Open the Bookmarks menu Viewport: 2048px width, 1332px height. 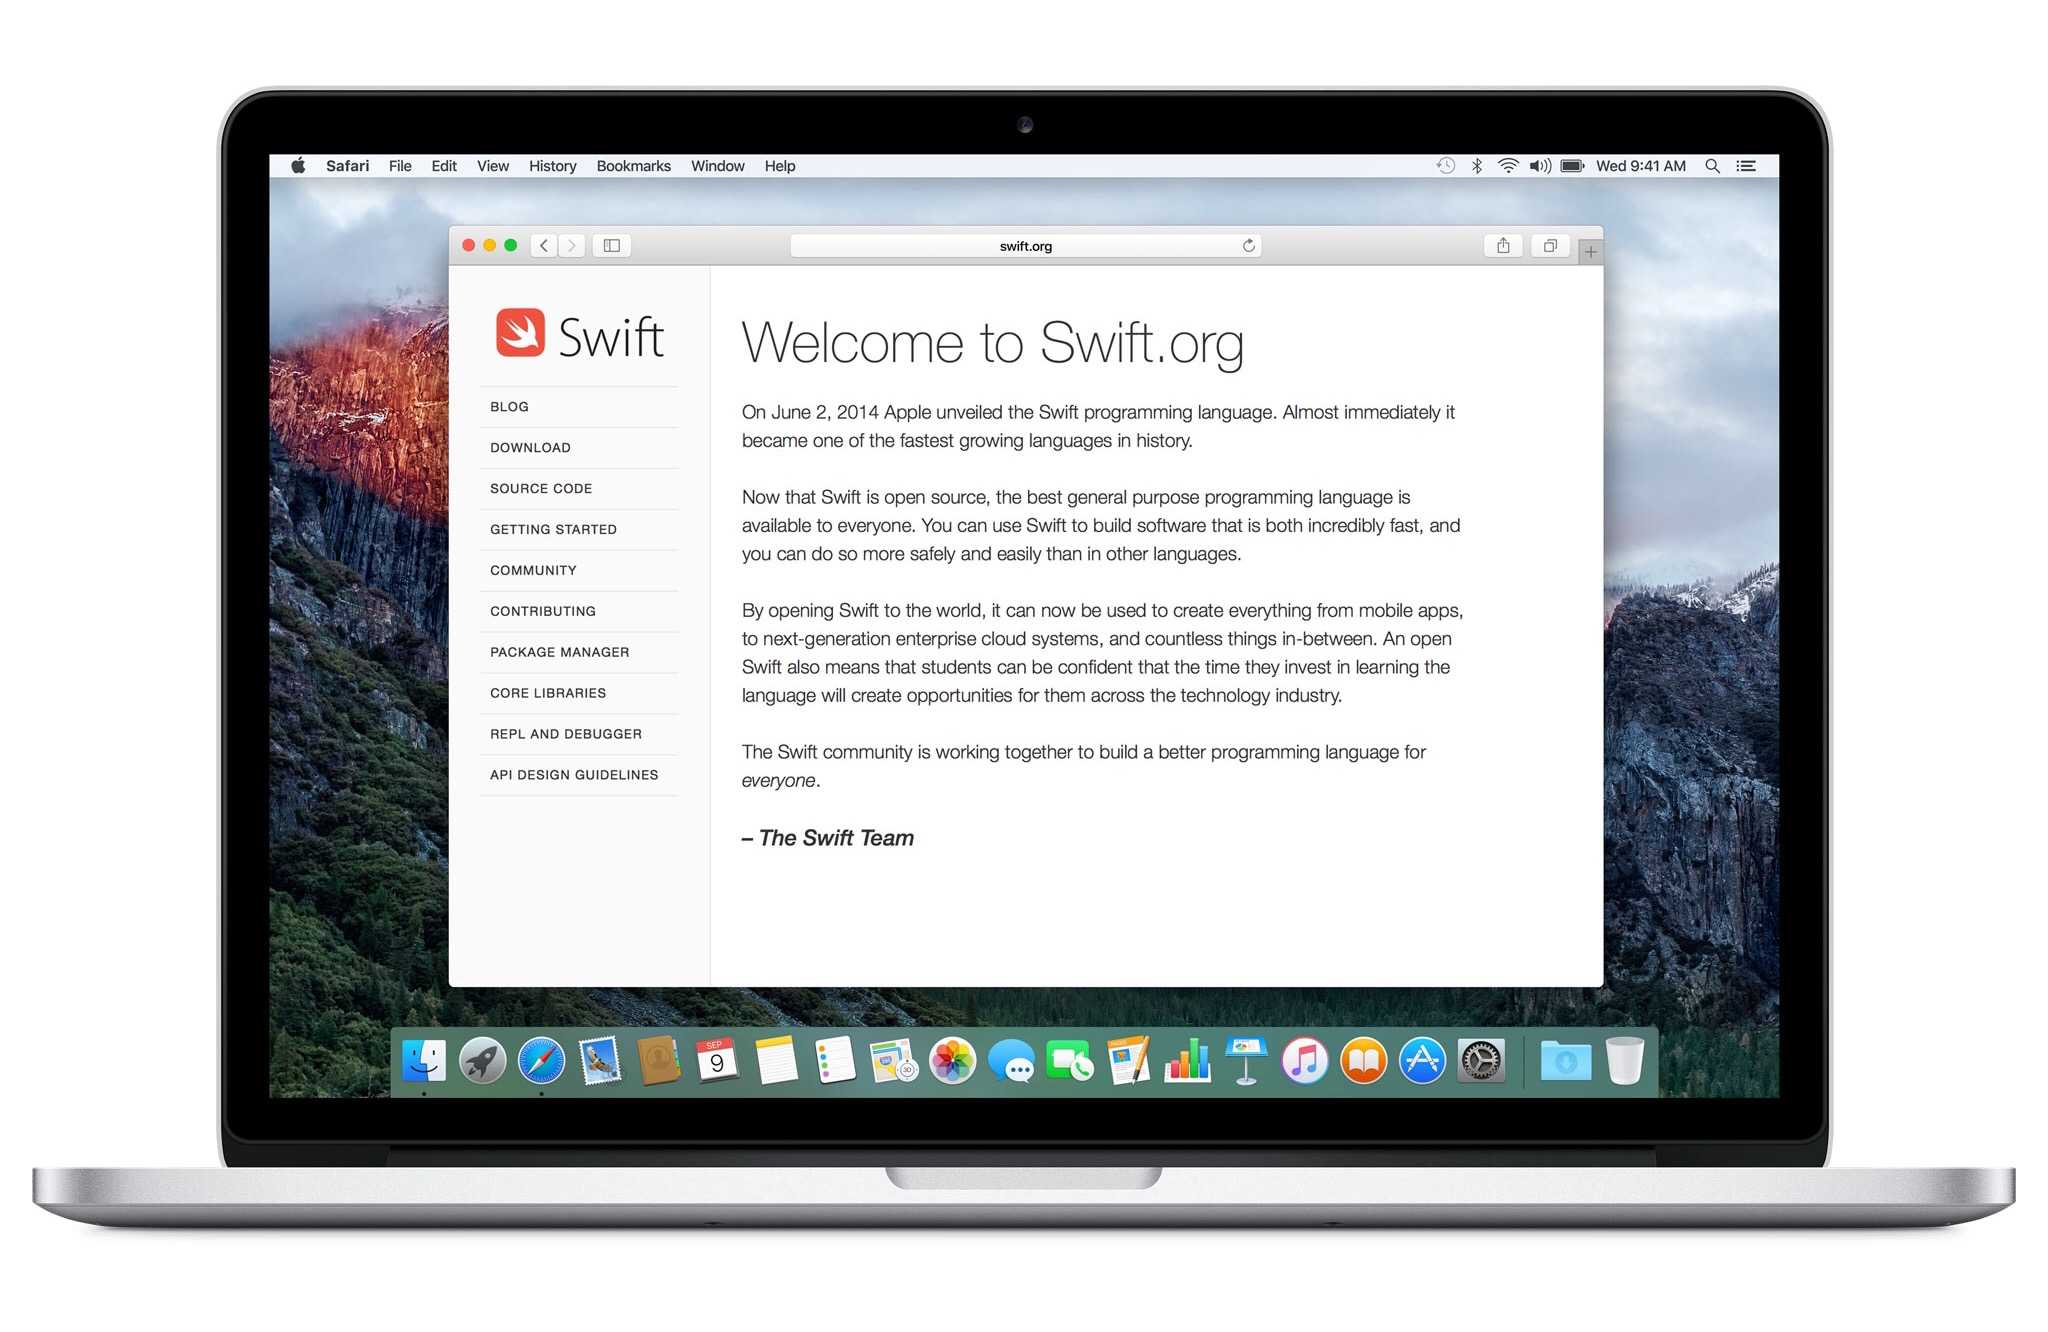(x=633, y=165)
